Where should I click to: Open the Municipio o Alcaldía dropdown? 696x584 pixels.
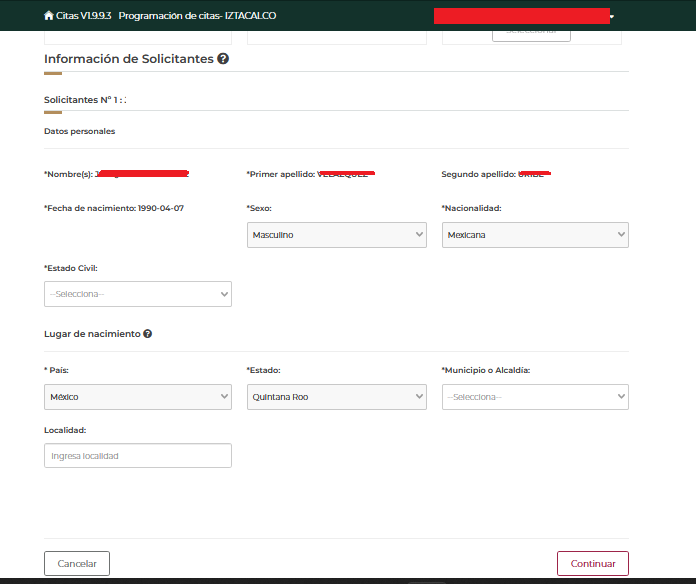pyautogui.click(x=535, y=397)
